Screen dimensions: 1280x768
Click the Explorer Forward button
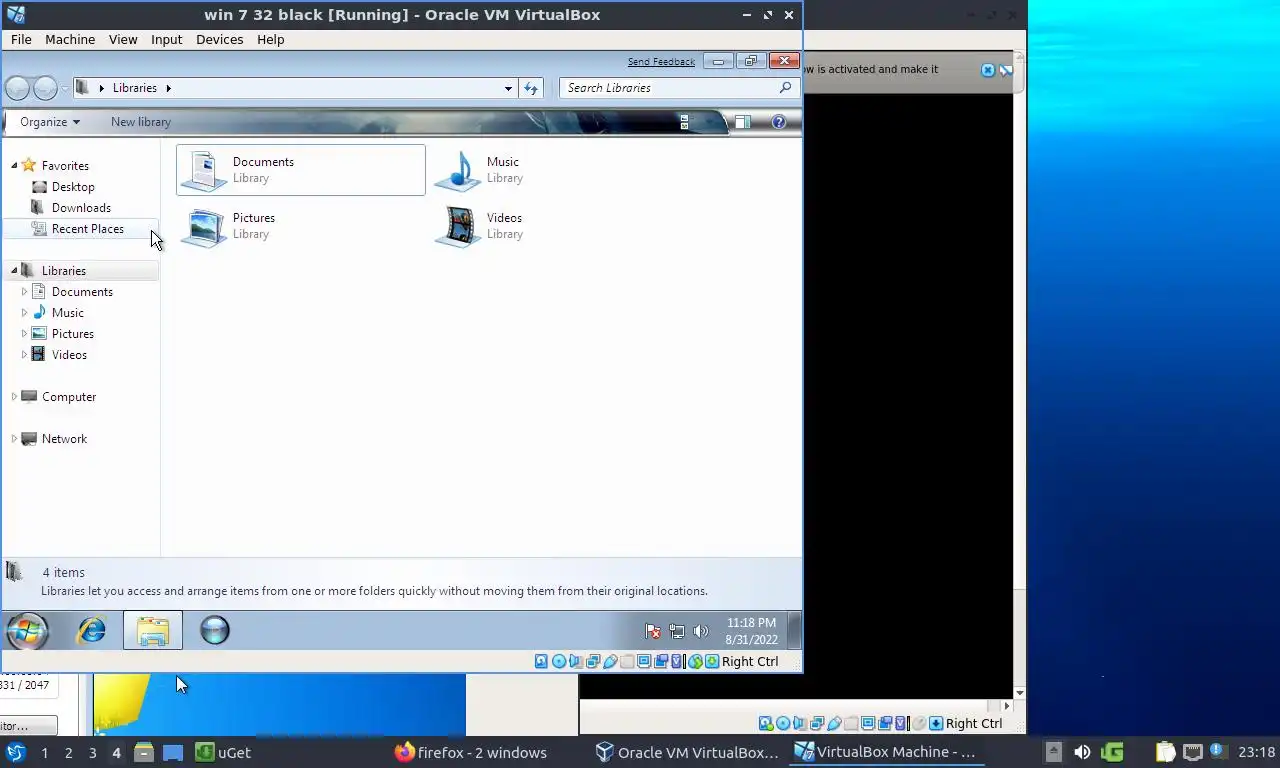tap(45, 88)
